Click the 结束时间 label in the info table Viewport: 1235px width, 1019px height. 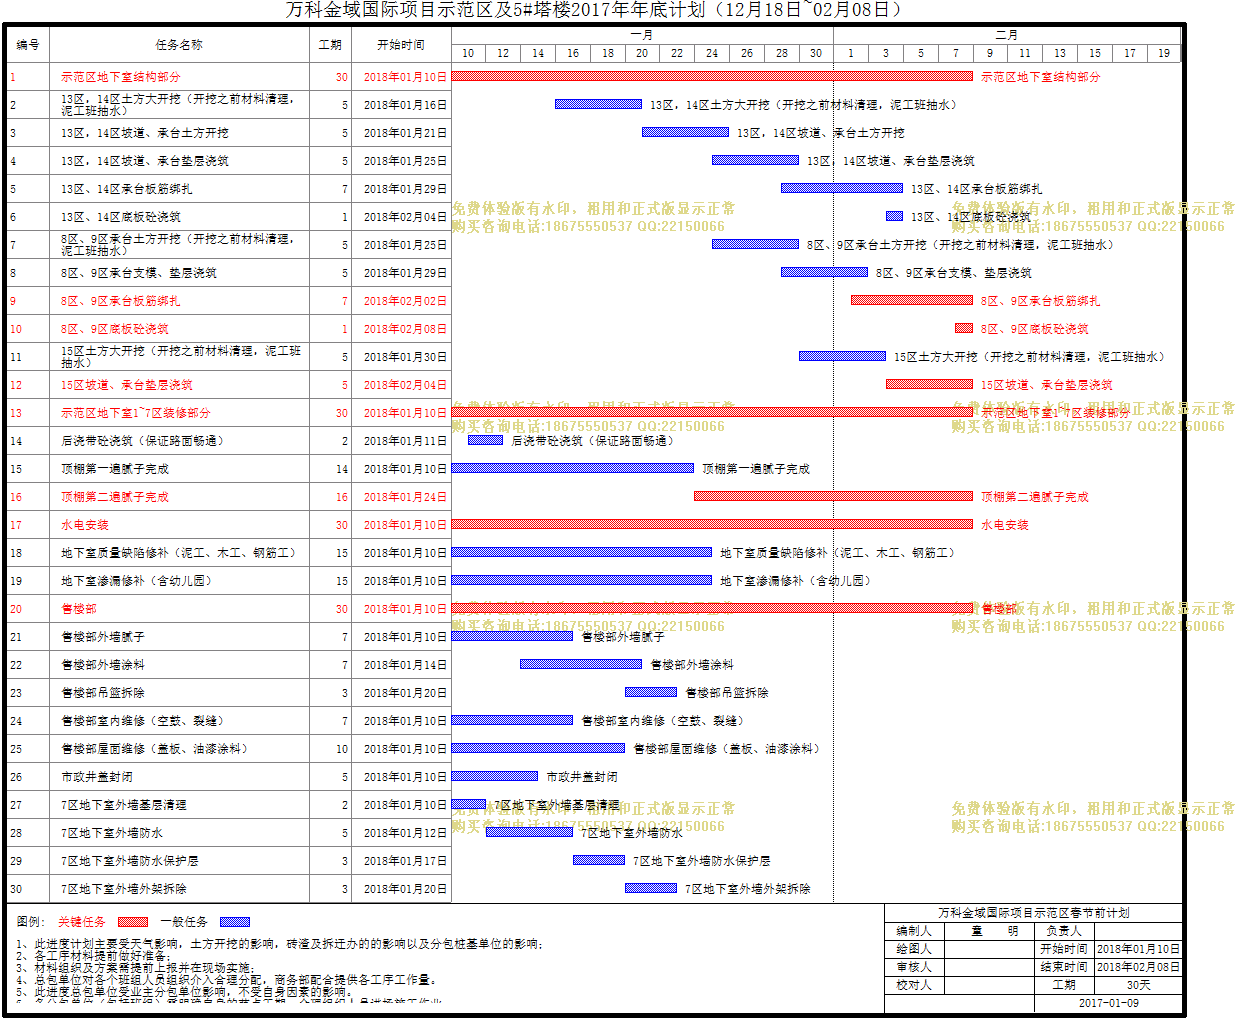[1064, 967]
